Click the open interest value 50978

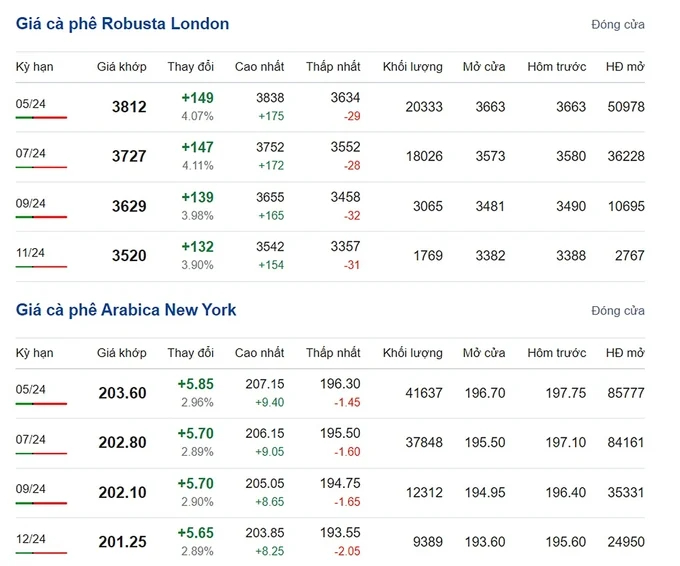point(626,107)
